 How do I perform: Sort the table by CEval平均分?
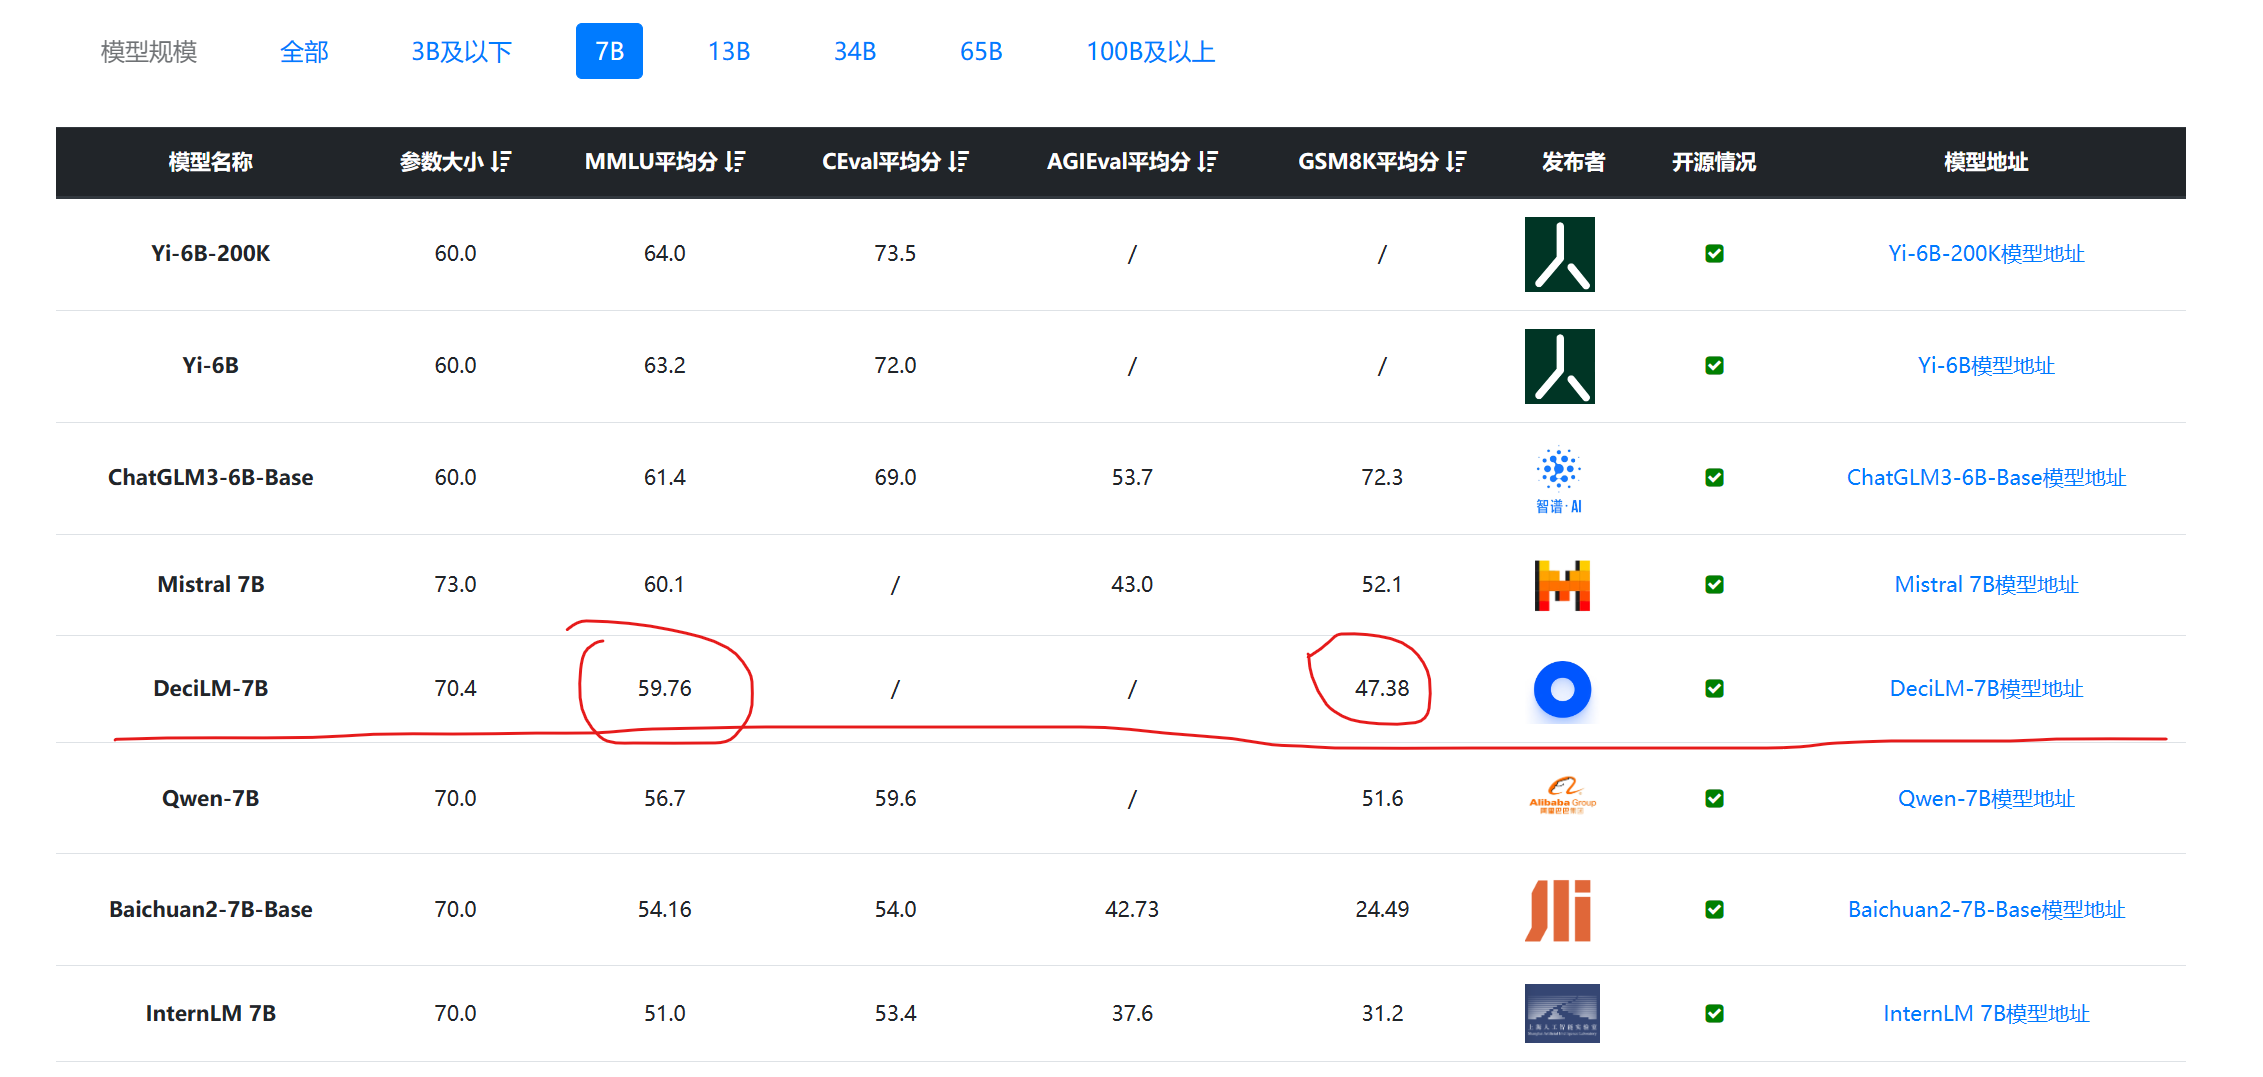(958, 162)
